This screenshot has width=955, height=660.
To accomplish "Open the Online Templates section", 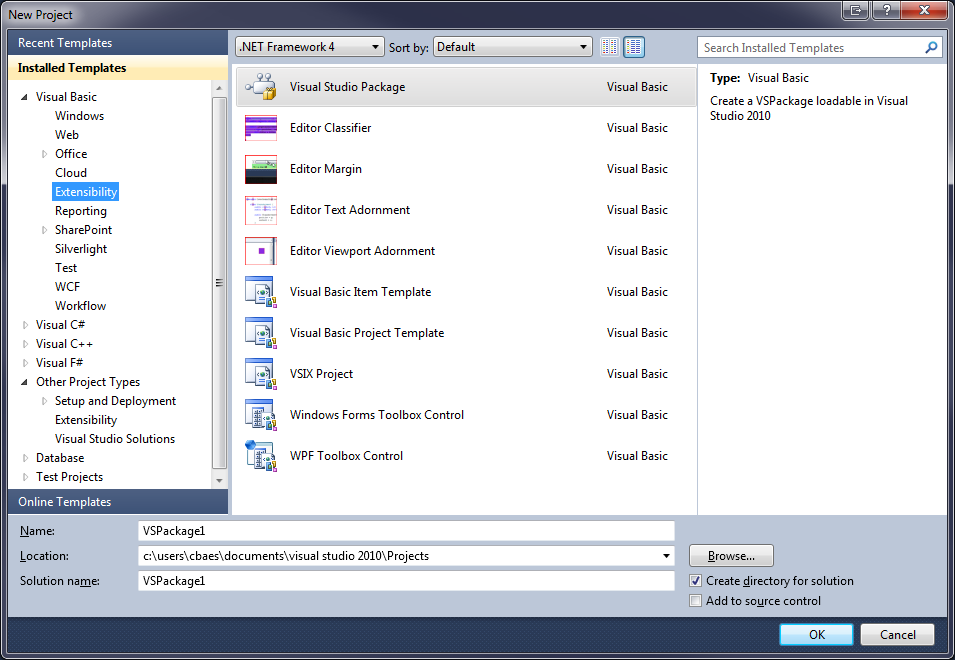I will (x=118, y=502).
